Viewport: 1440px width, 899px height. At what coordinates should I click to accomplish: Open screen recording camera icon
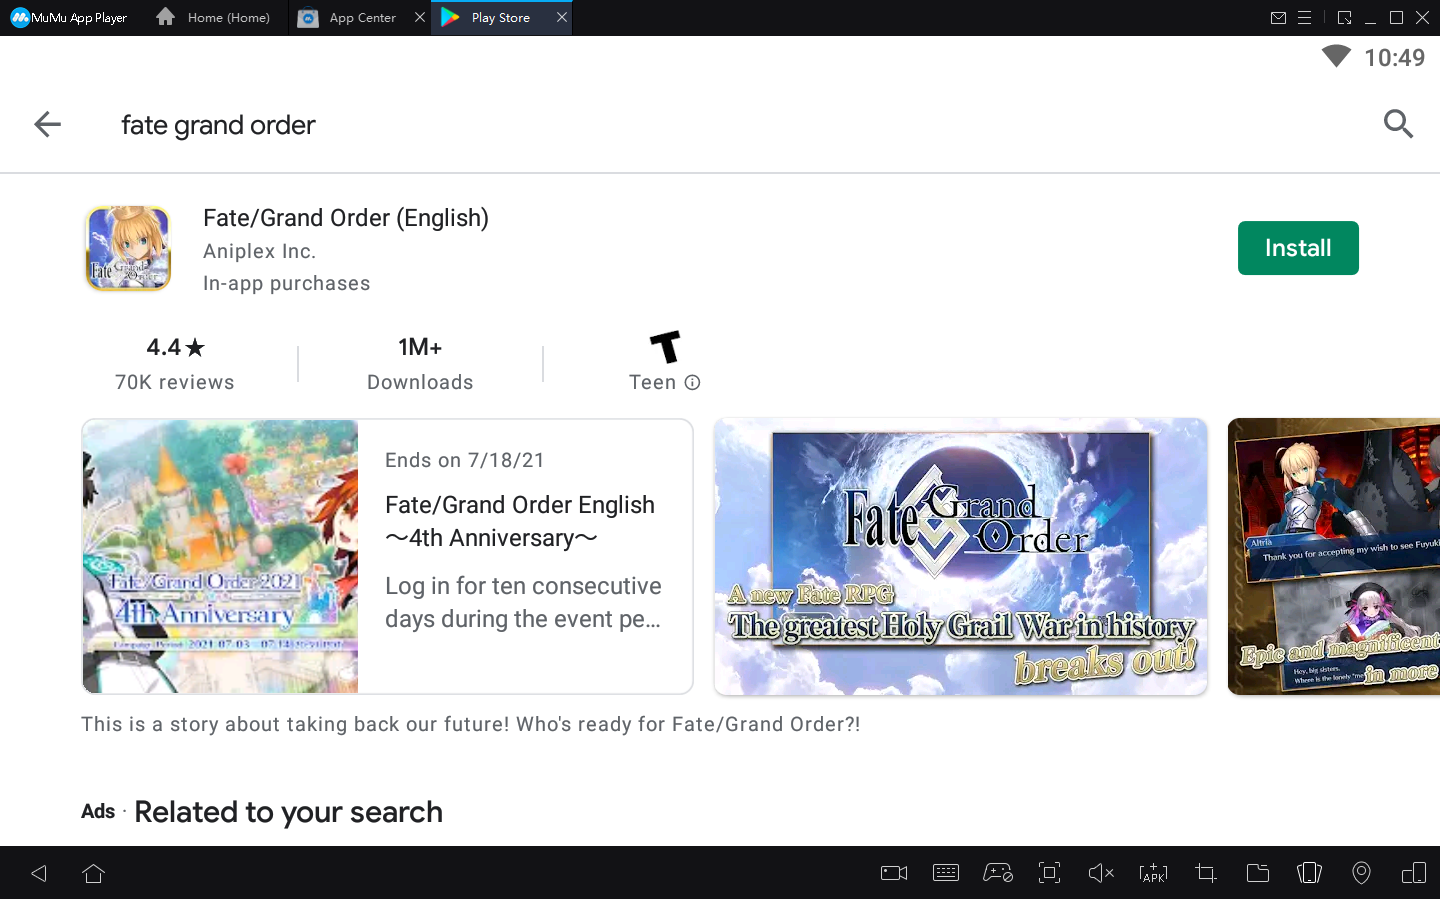click(894, 873)
